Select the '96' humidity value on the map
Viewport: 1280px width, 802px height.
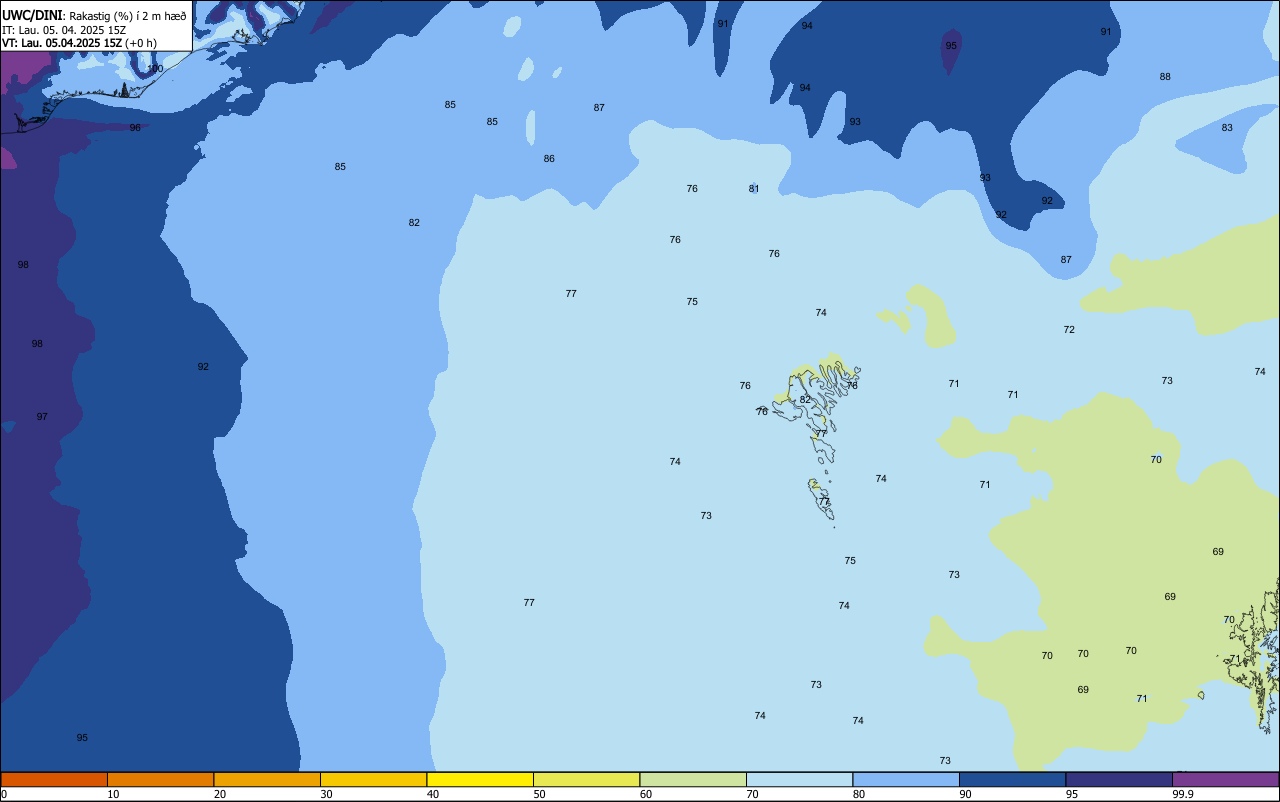tap(135, 128)
